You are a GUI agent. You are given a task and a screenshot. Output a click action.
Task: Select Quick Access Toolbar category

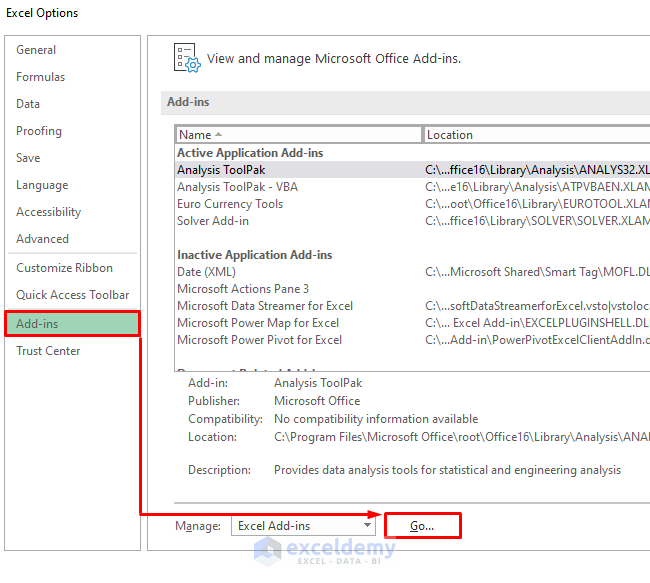73,295
